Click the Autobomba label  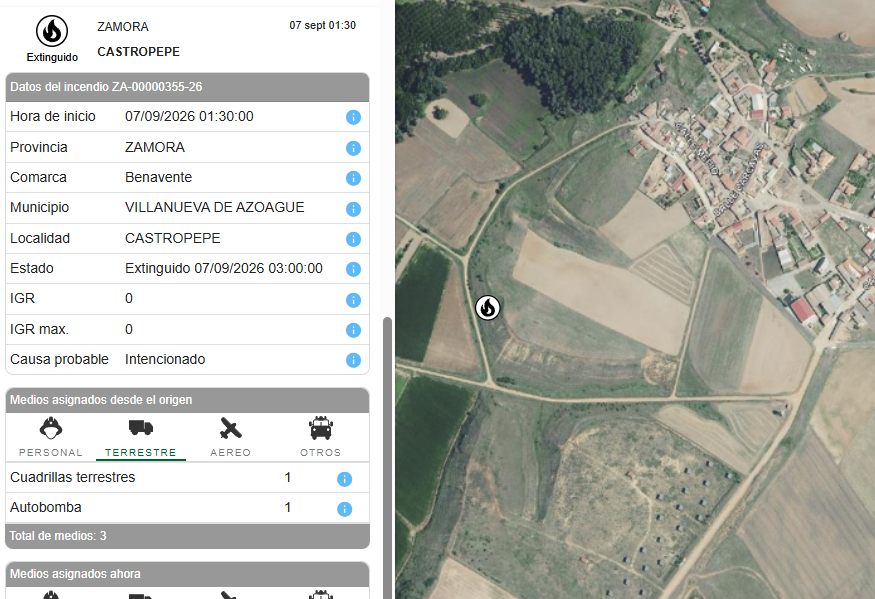(46, 507)
